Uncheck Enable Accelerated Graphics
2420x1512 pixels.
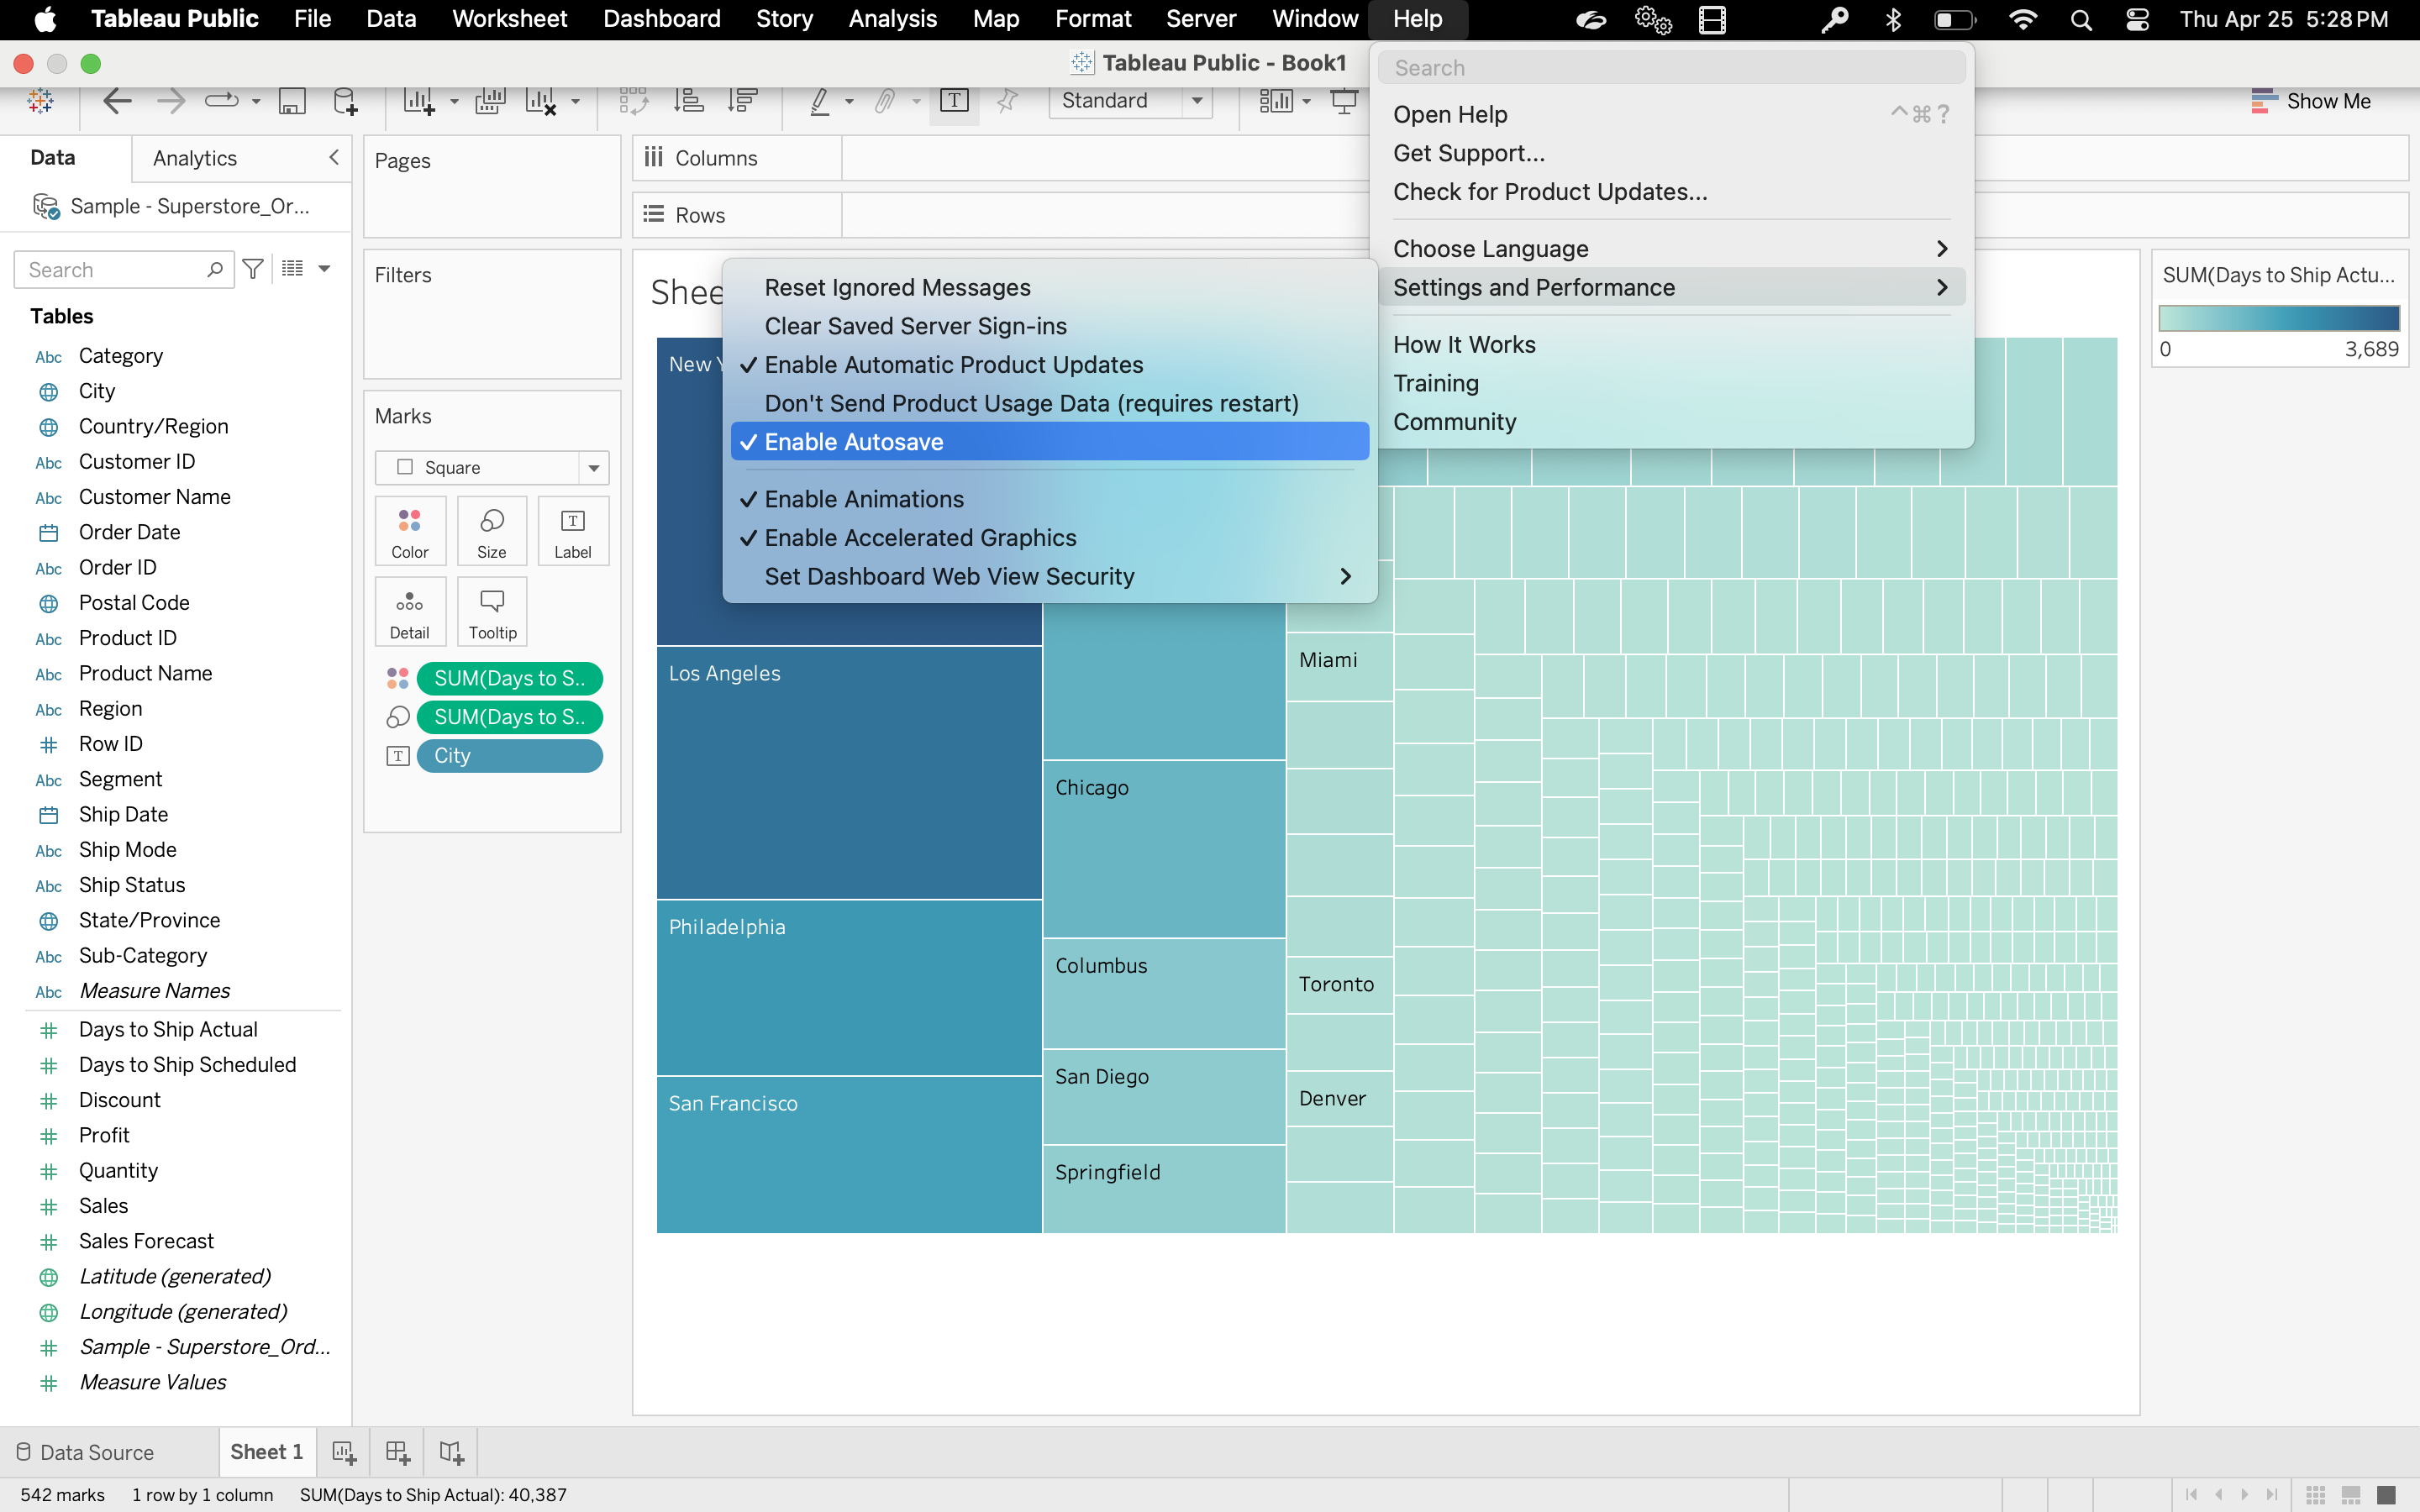click(920, 537)
